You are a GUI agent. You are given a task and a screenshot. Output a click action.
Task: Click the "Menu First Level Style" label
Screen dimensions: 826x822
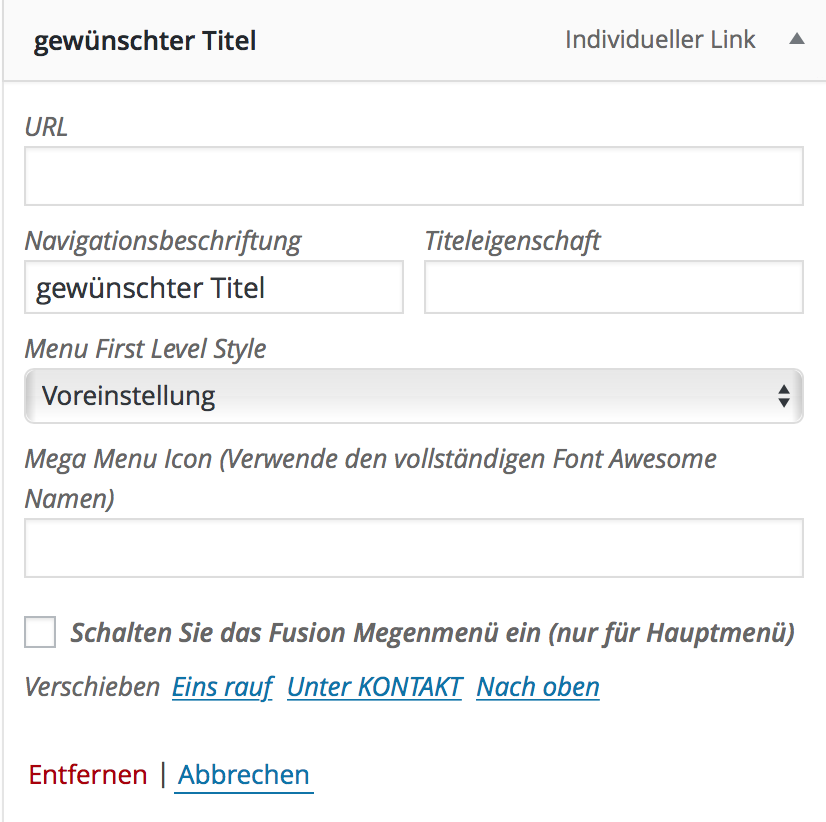click(x=145, y=349)
